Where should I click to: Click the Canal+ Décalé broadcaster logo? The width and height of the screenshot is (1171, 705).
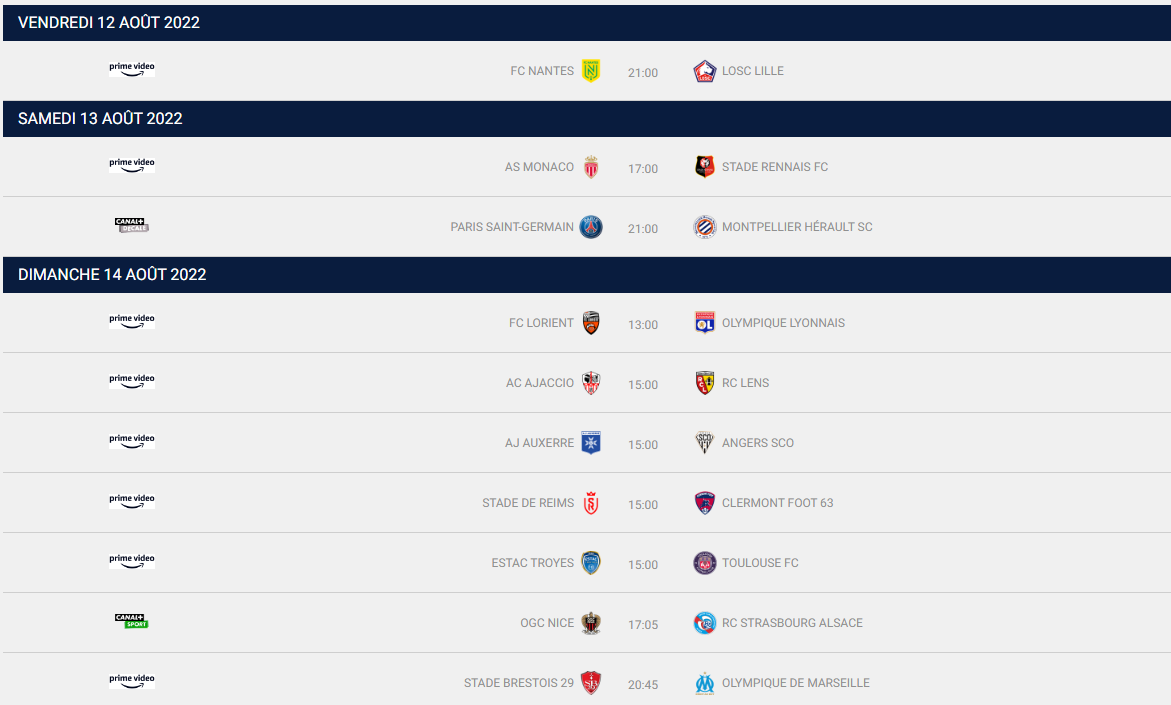pos(132,226)
